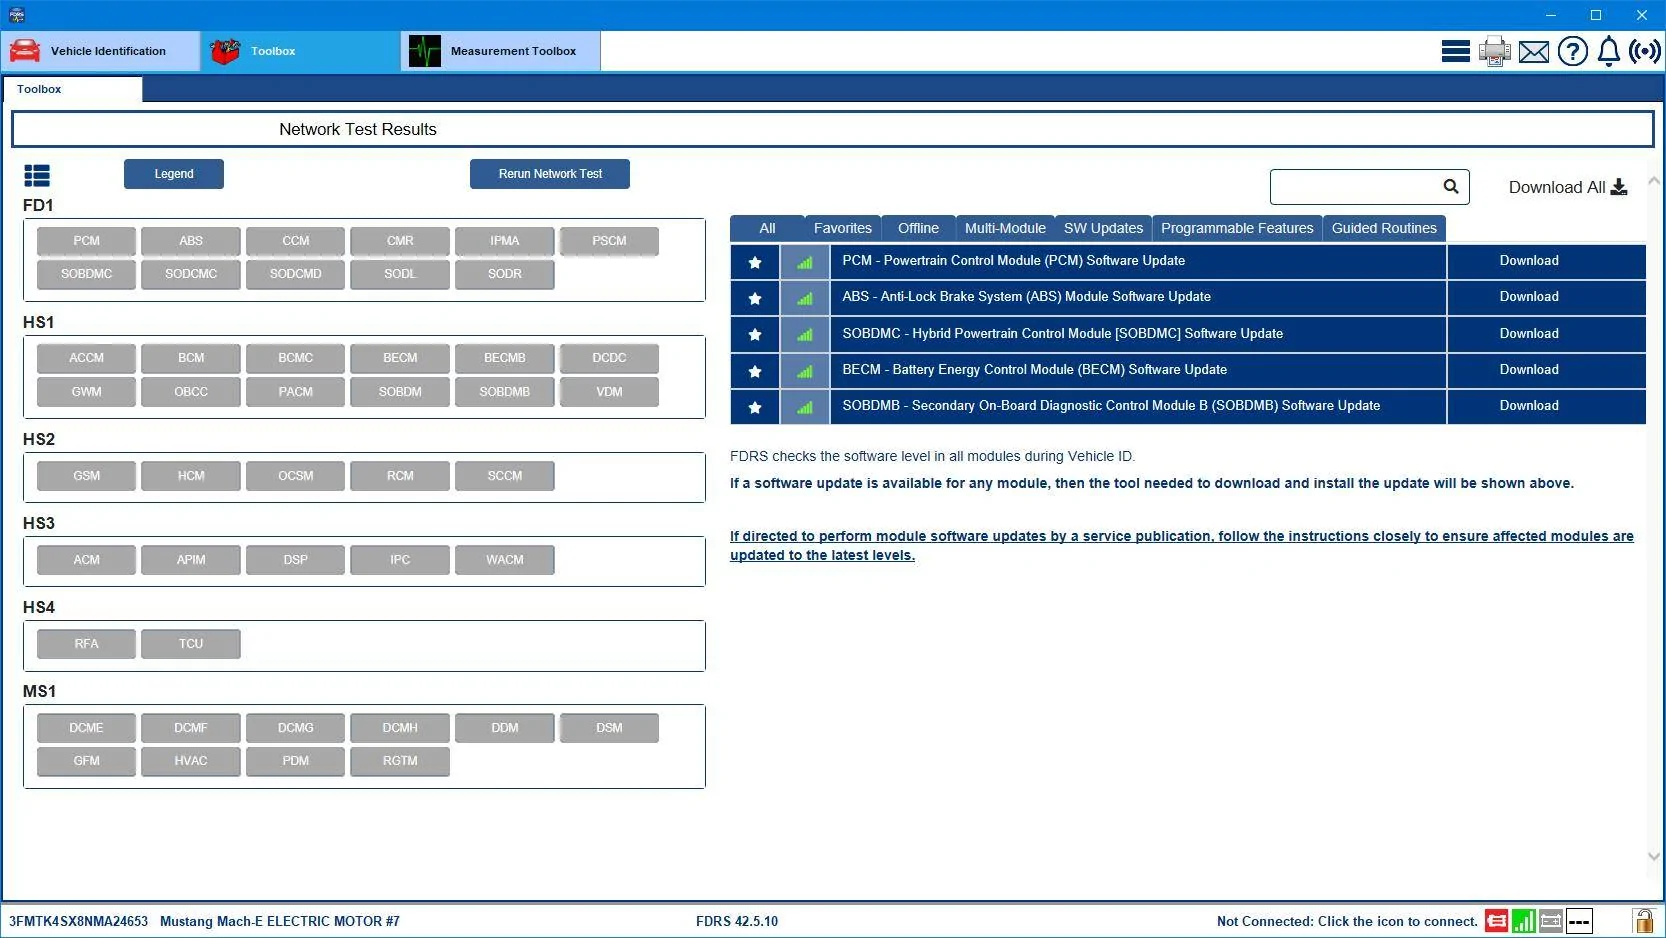
Task: Open the hamburger menu icon in the top bar
Action: pos(1455,51)
